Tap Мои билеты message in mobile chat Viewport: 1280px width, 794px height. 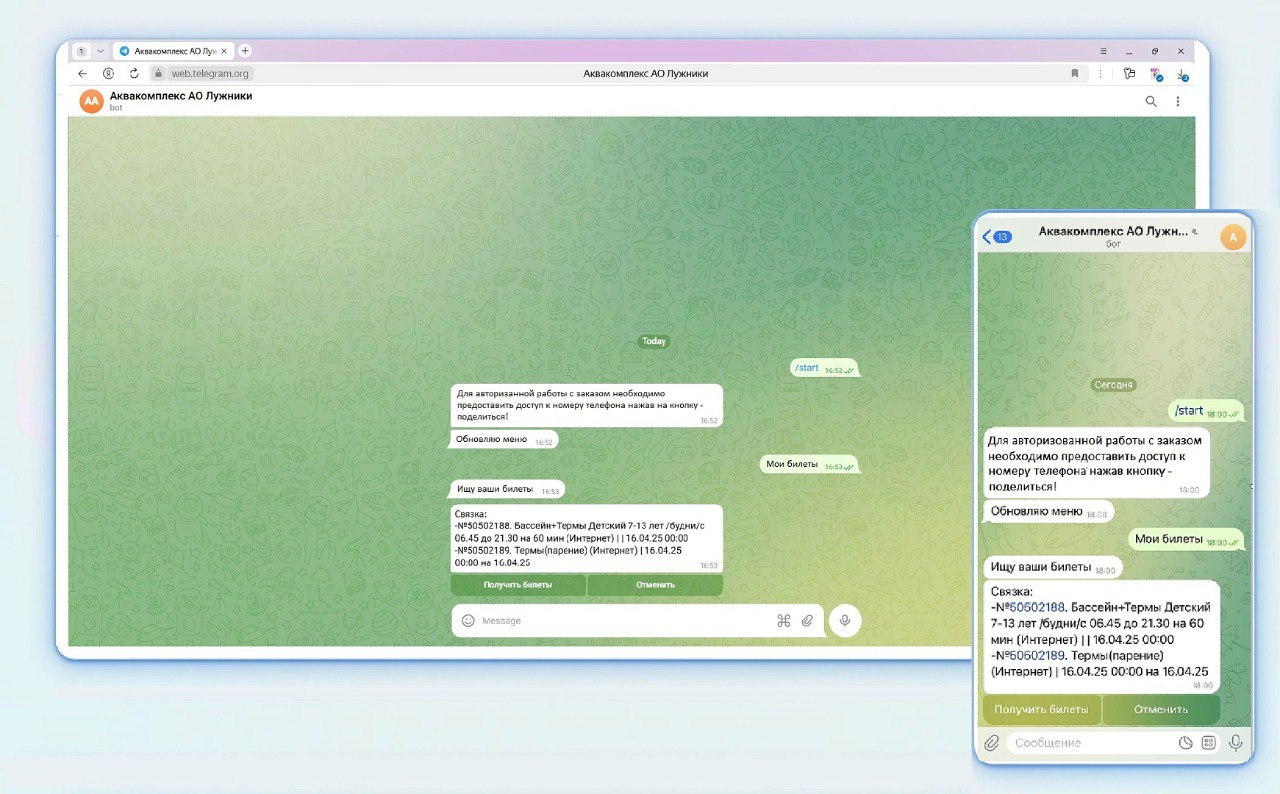[x=1187, y=539]
